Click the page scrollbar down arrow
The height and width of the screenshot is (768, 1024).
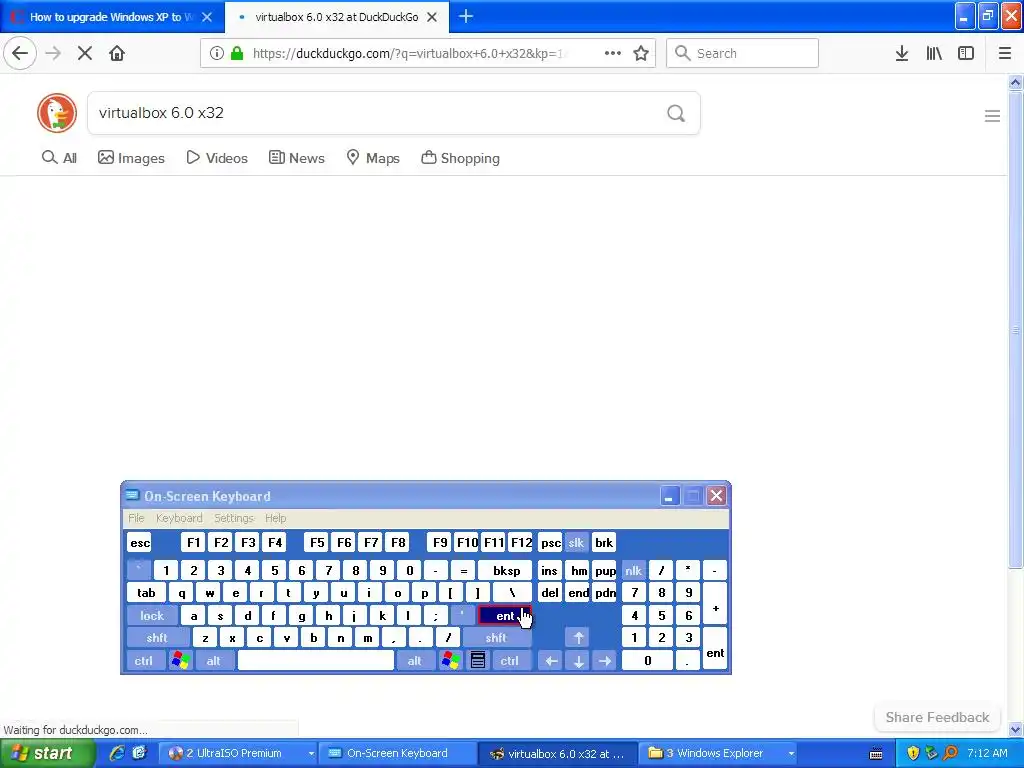point(1016,729)
